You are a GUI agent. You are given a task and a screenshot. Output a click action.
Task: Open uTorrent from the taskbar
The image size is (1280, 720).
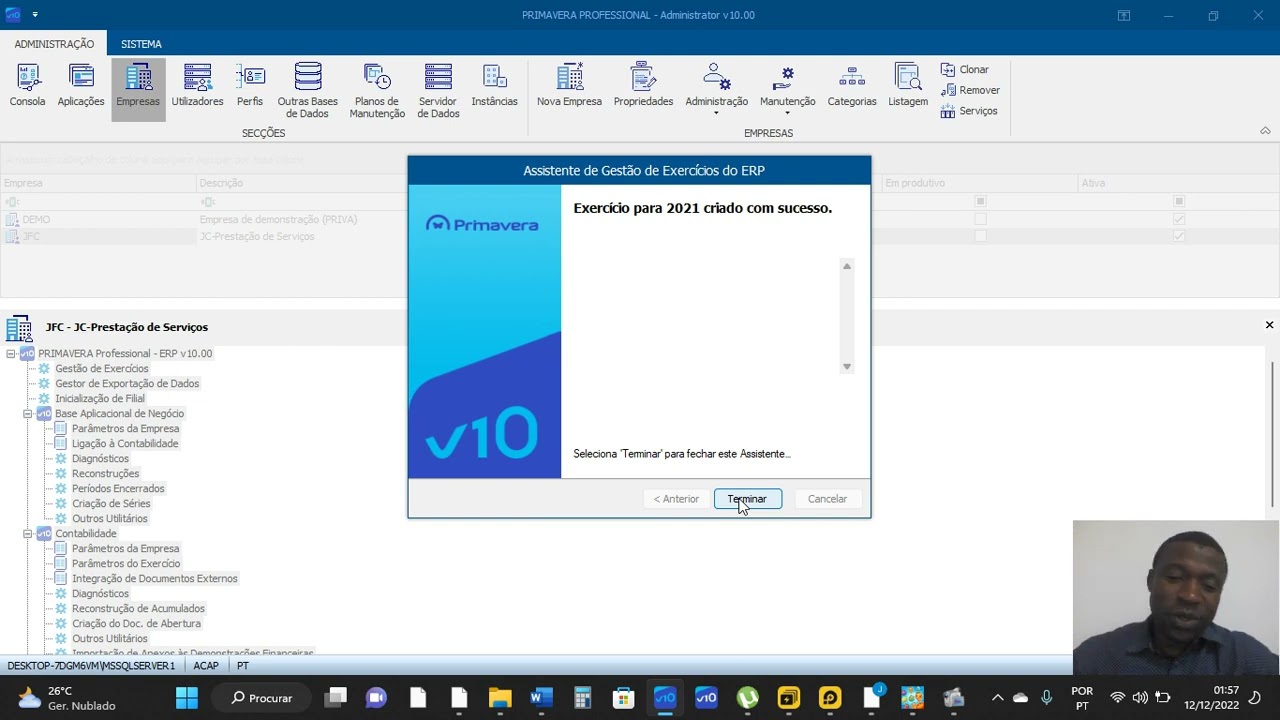(x=747, y=698)
